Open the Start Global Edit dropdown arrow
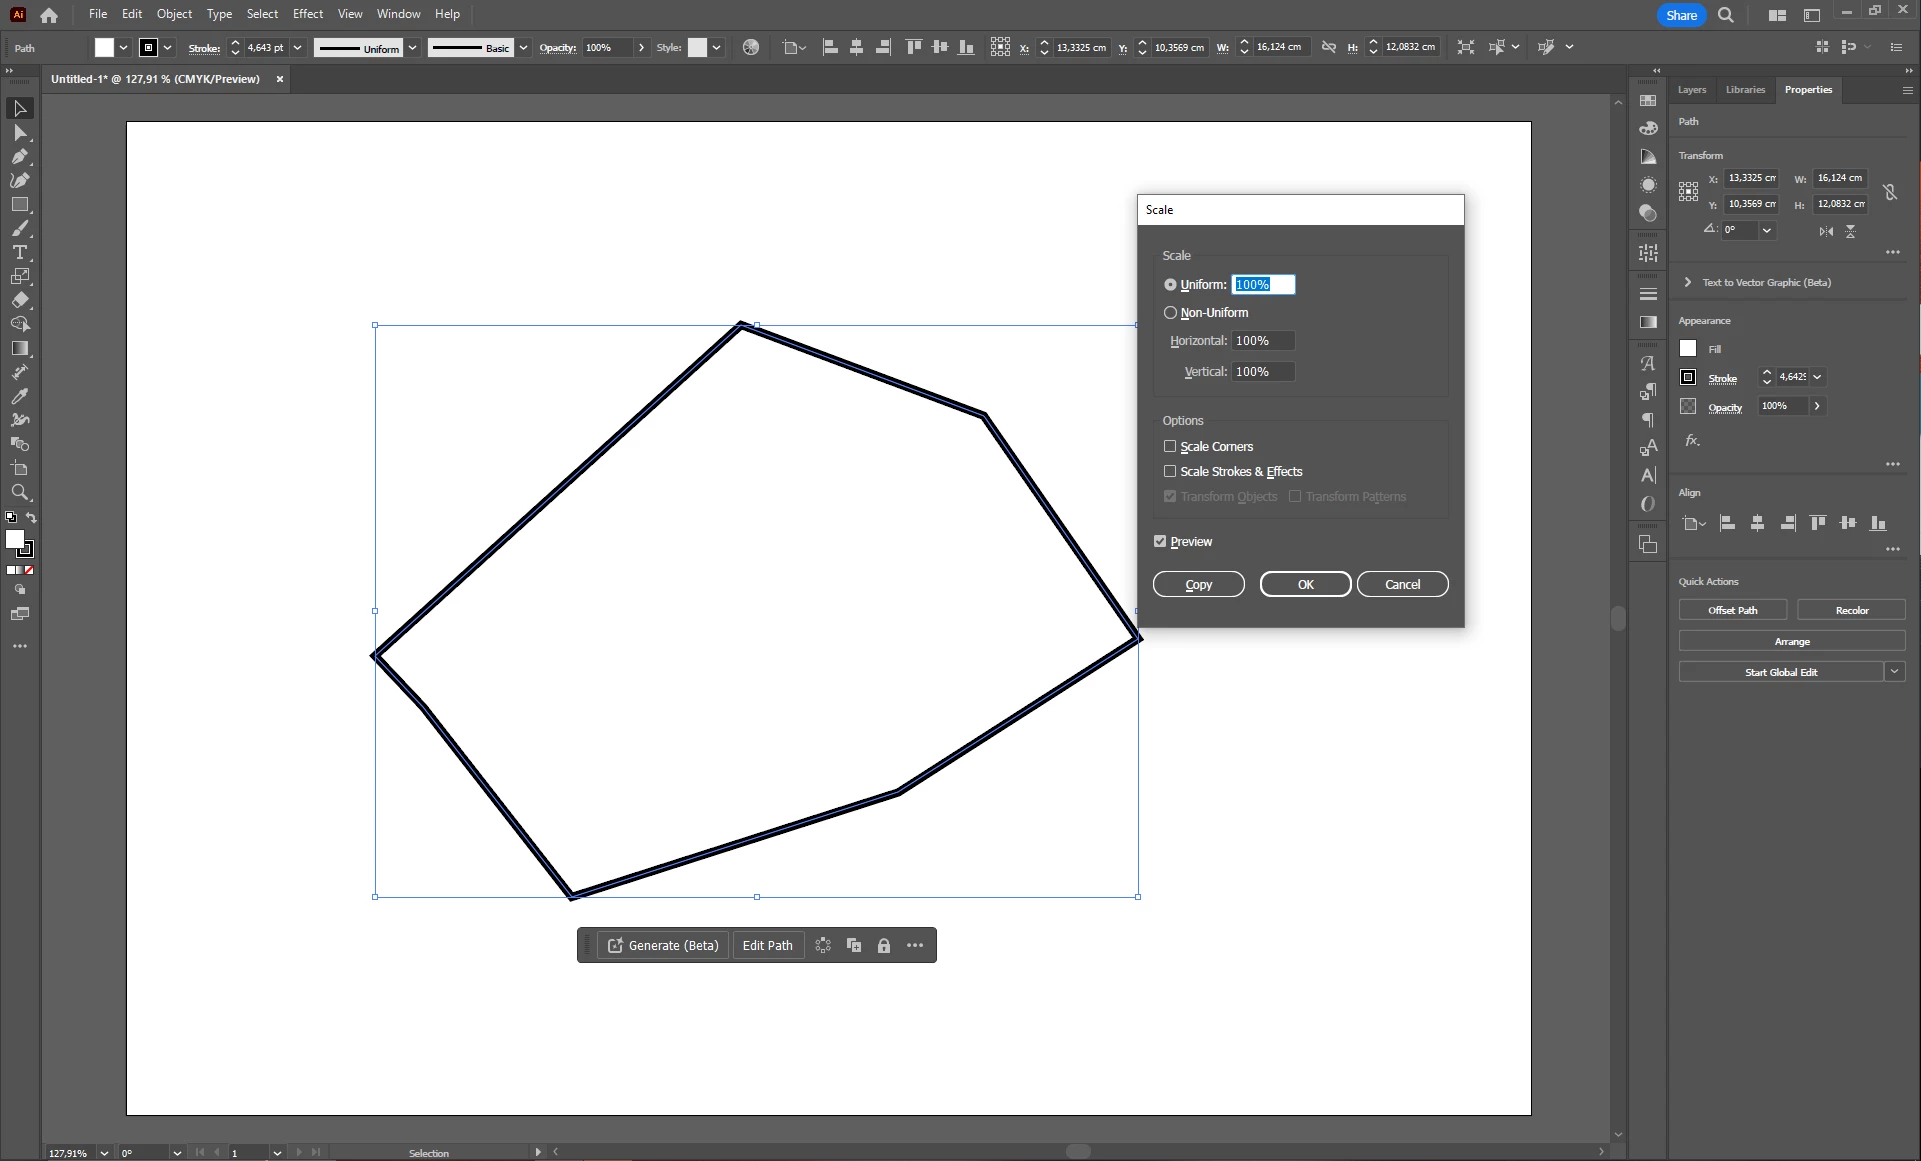Image resolution: width=1921 pixels, height=1161 pixels. pyautogui.click(x=1894, y=672)
